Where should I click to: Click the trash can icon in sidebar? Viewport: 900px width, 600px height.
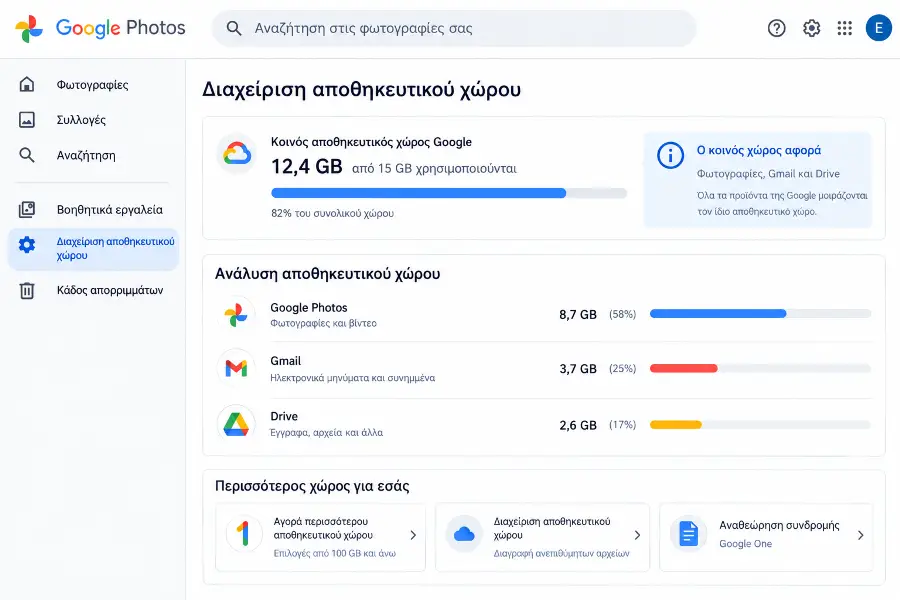[27, 291]
